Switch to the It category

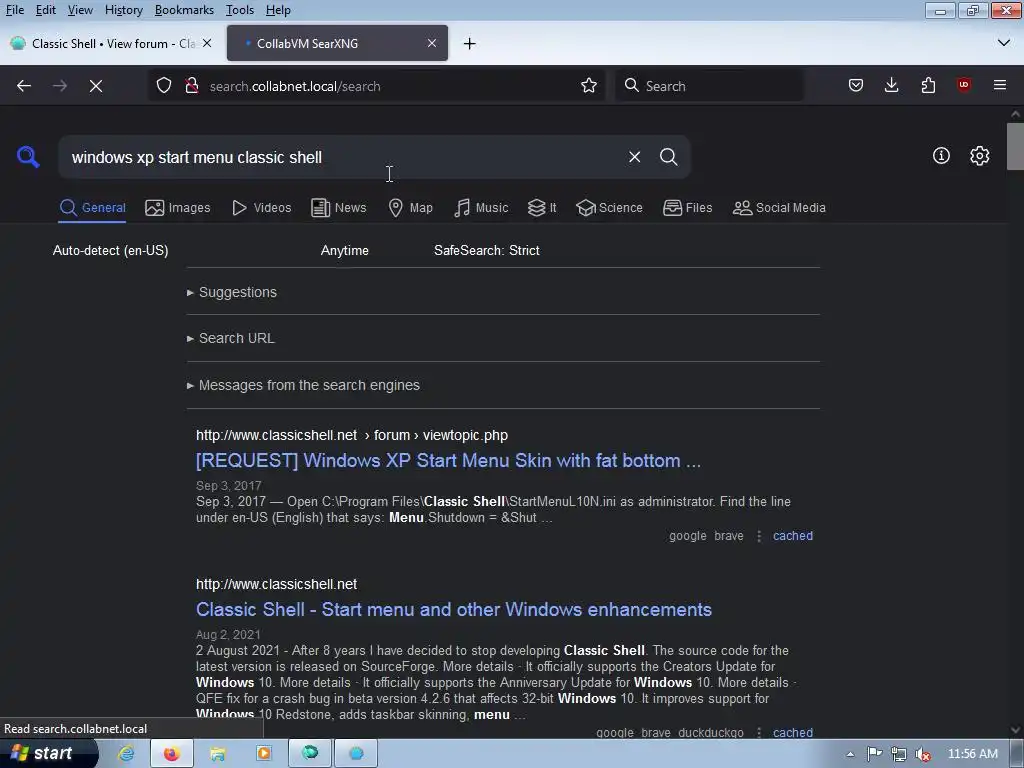tap(541, 208)
